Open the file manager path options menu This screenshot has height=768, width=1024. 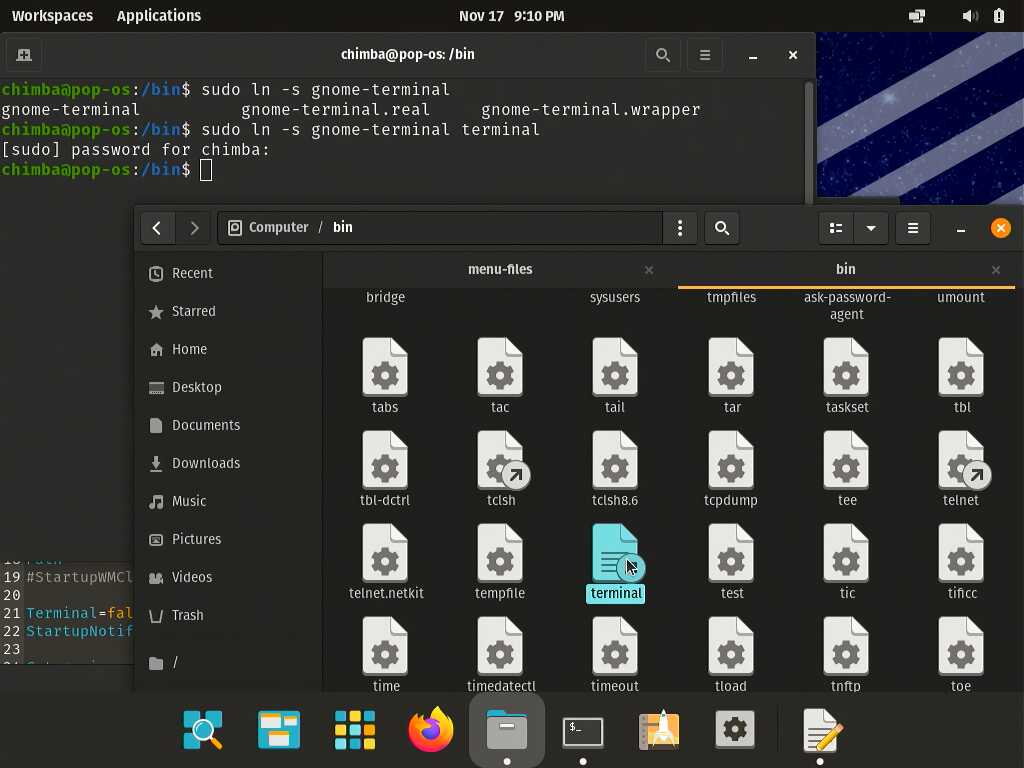(680, 228)
